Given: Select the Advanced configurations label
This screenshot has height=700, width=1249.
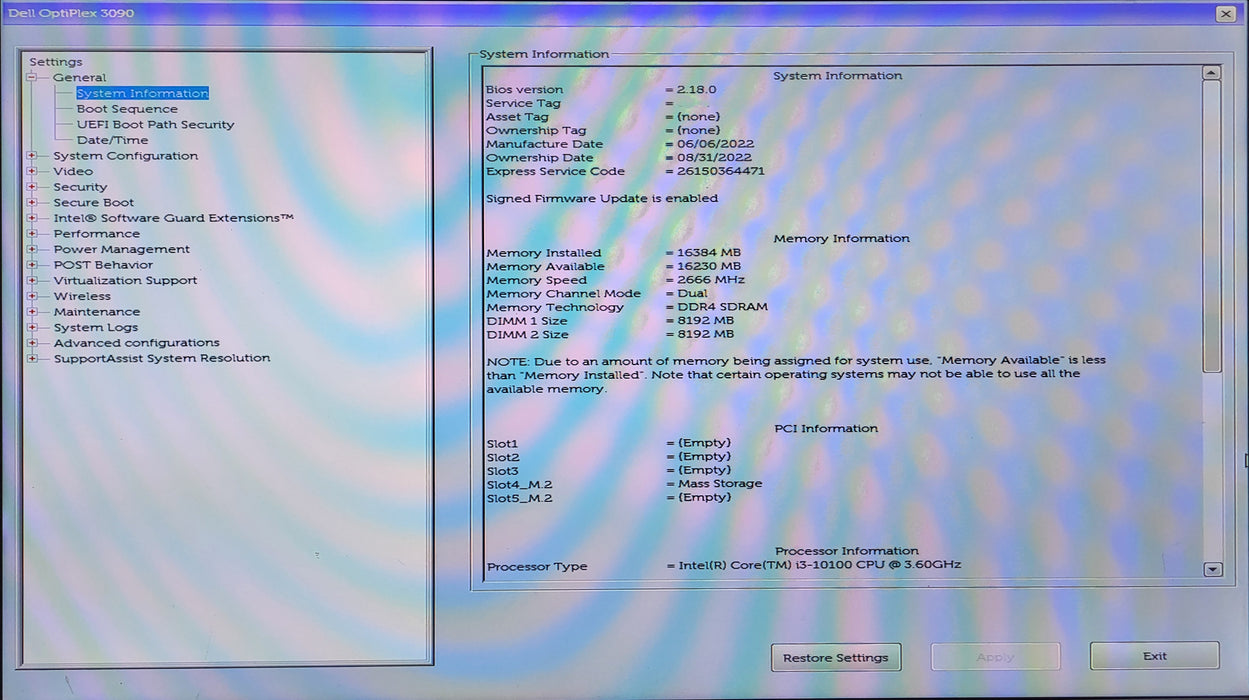Looking at the screenshot, I should [136, 343].
